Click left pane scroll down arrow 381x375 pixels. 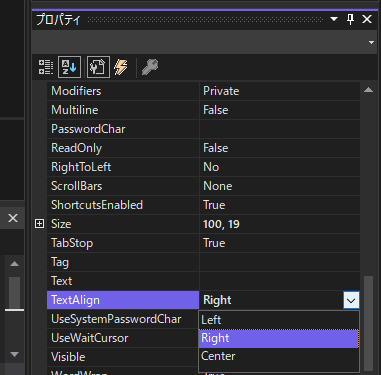[14, 354]
